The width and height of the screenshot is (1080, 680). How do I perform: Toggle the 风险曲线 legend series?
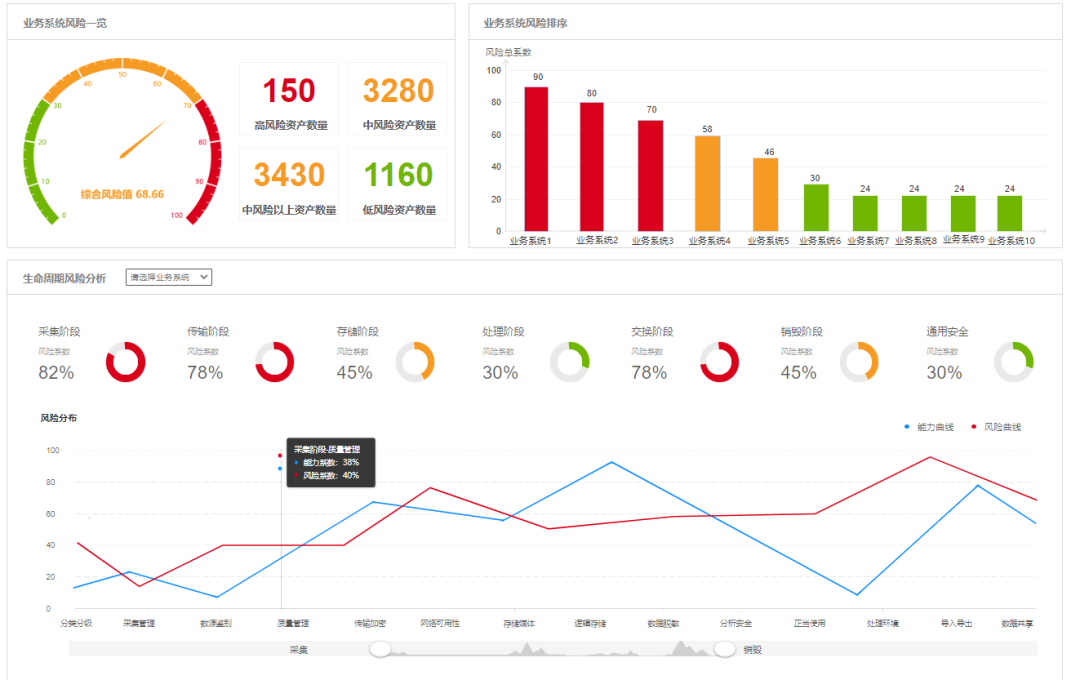(997, 427)
